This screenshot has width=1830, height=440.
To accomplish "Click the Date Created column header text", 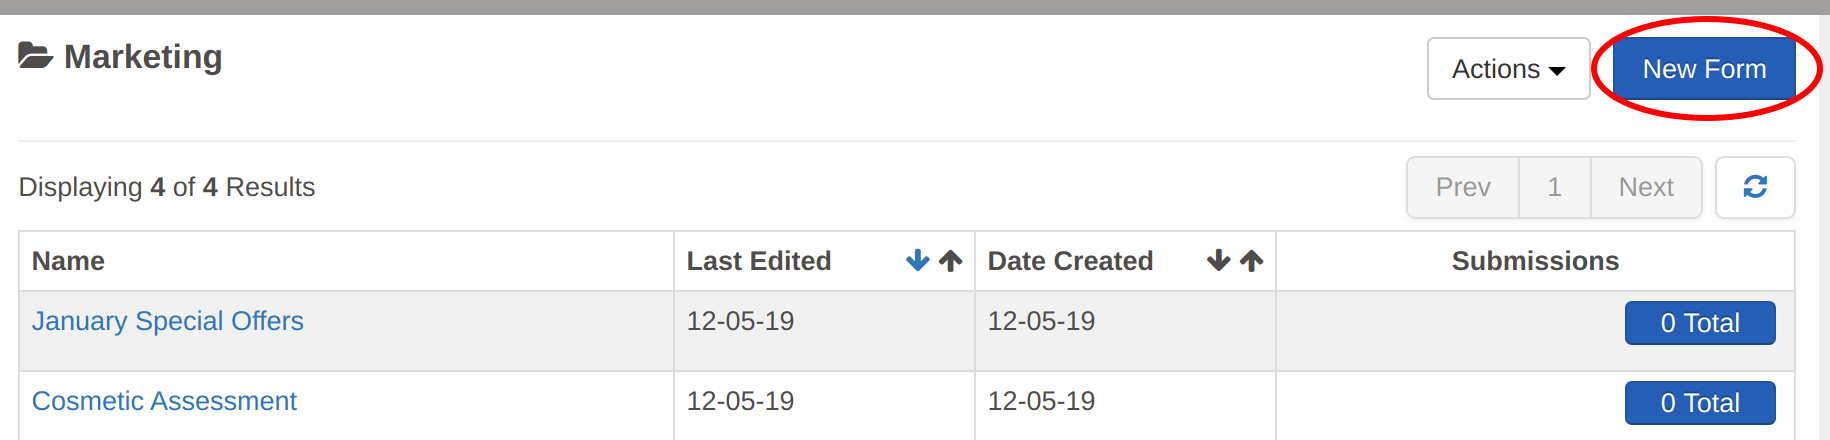I will [1070, 261].
